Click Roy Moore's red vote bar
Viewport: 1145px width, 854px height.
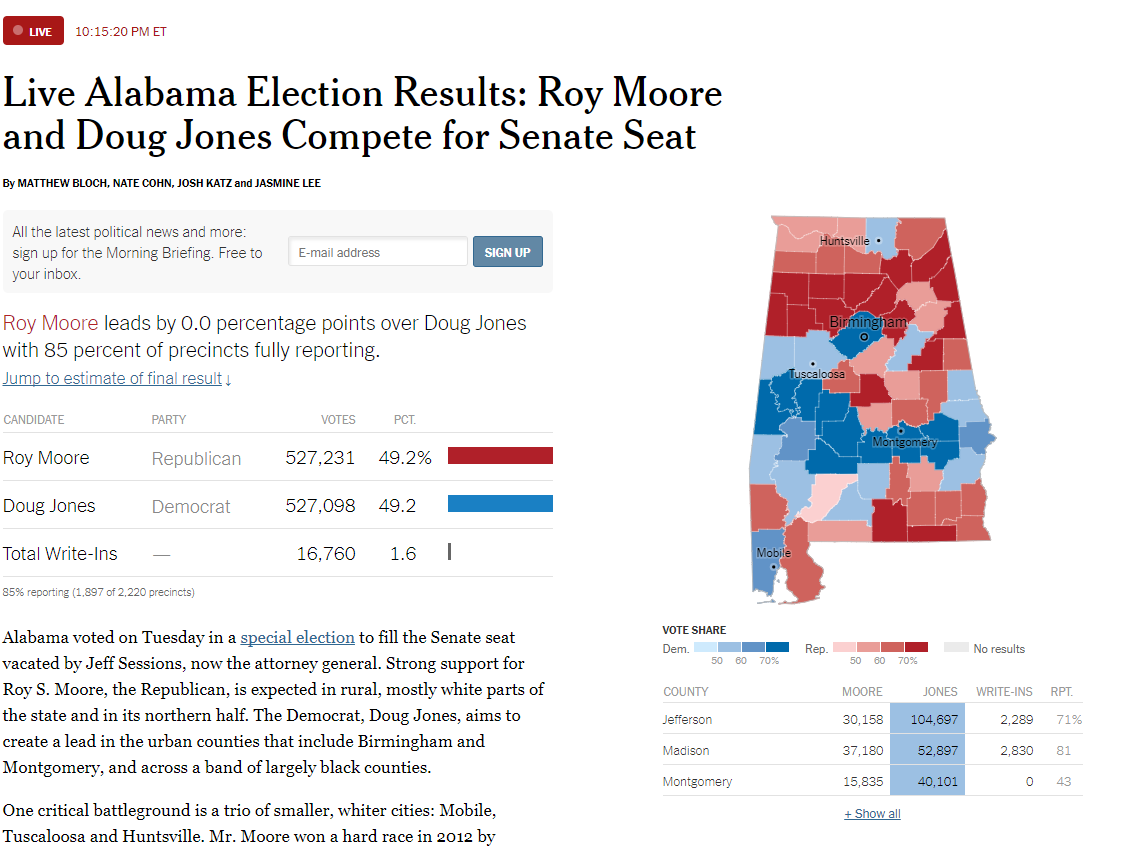(500, 456)
